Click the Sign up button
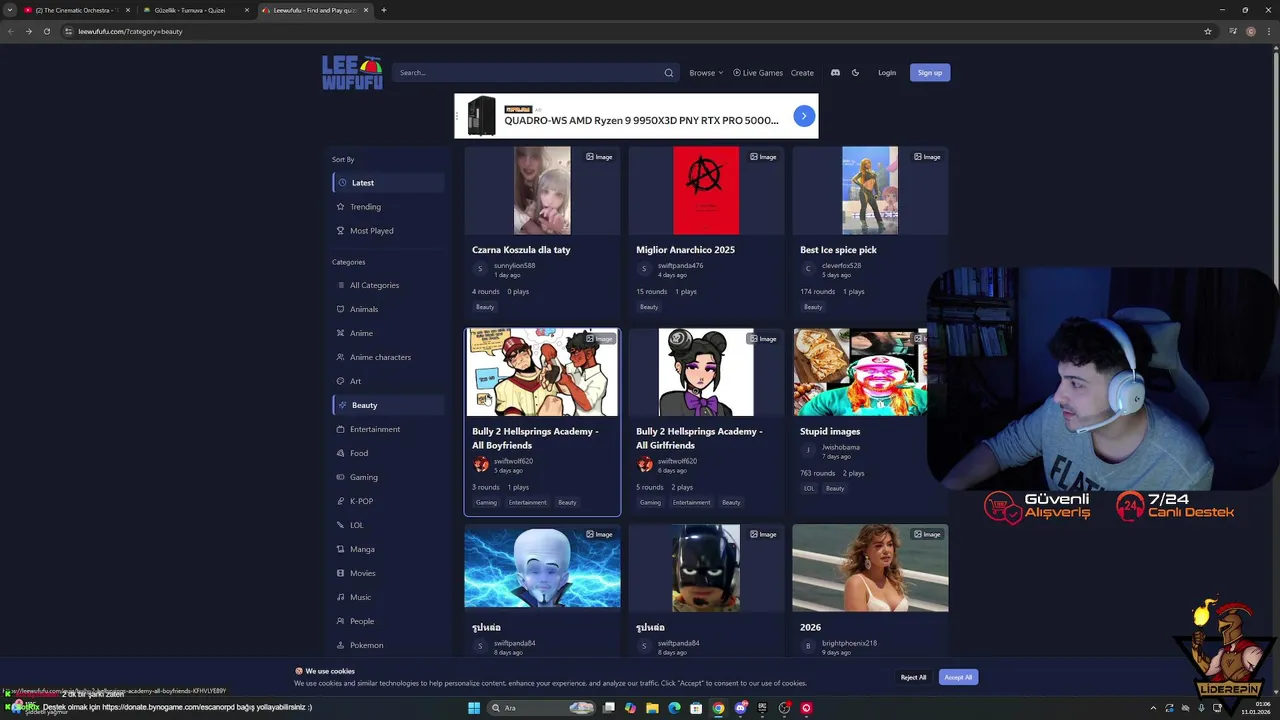 [930, 72]
